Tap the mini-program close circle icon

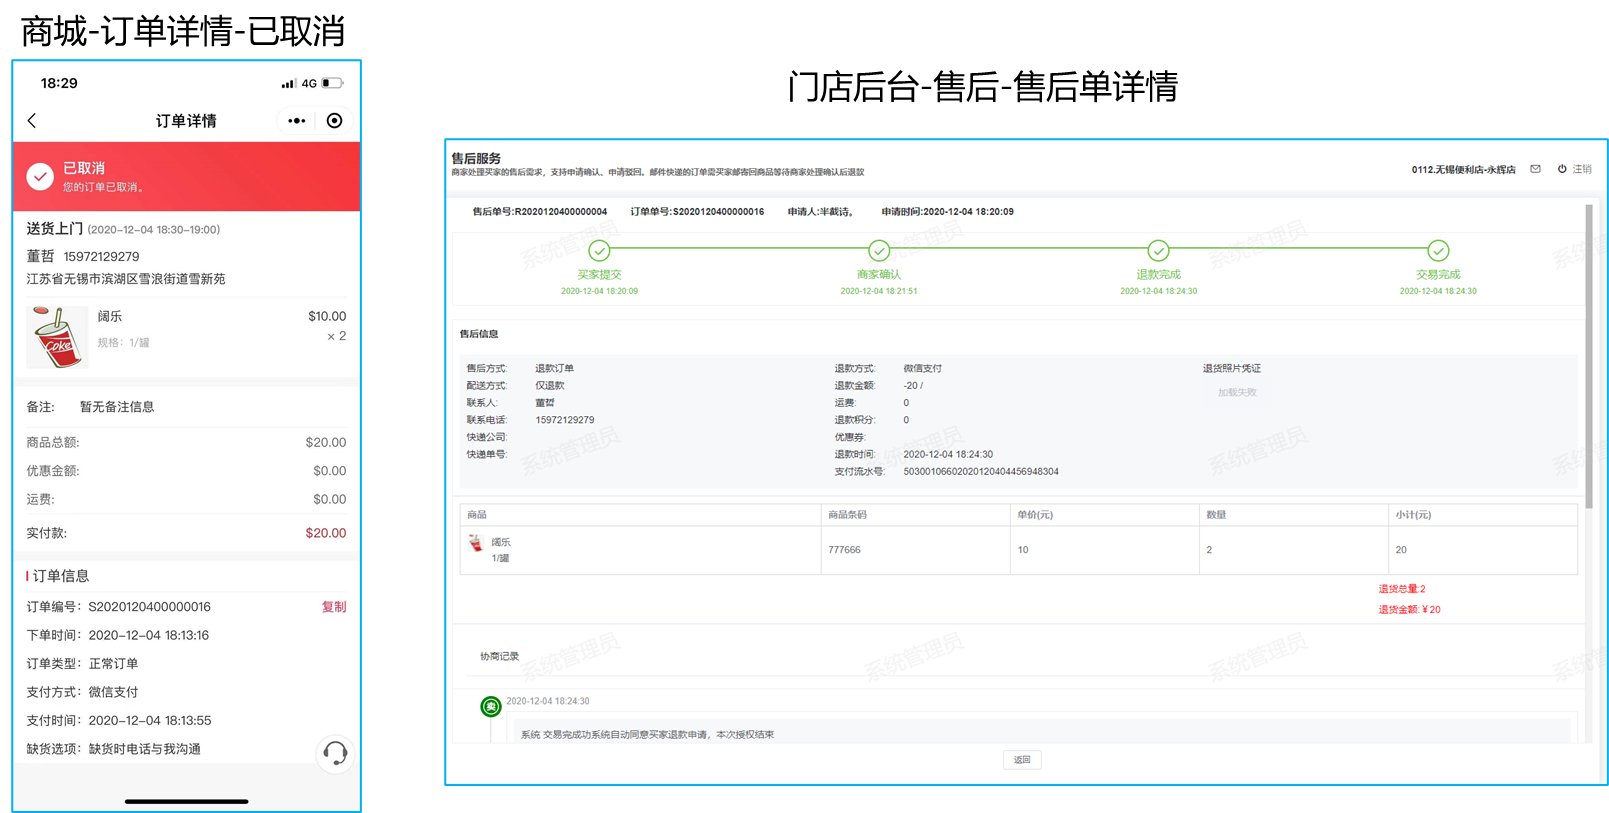pos(335,121)
